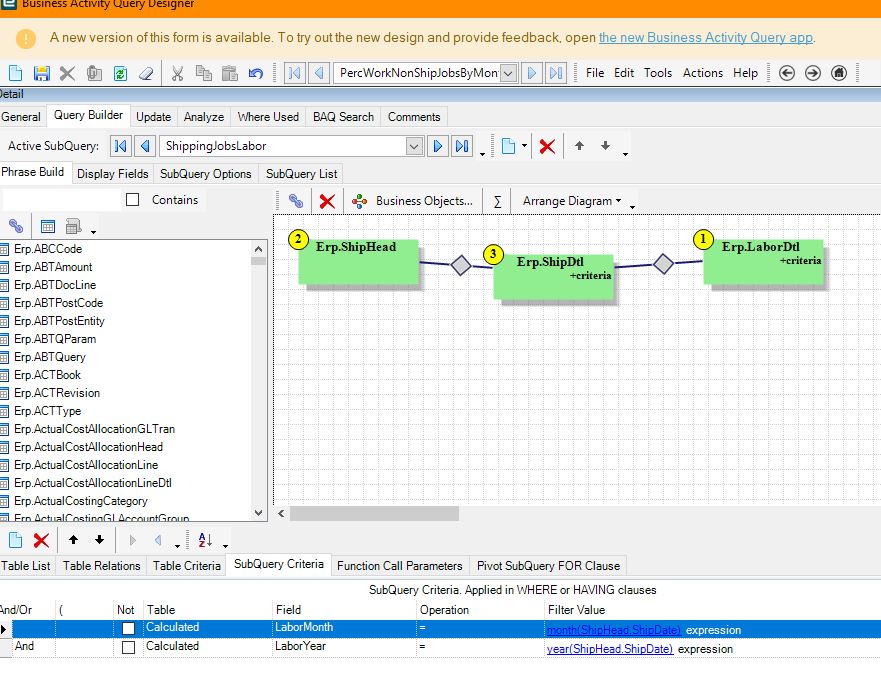Select Erp.ABTQuery in table list

(x=49, y=357)
